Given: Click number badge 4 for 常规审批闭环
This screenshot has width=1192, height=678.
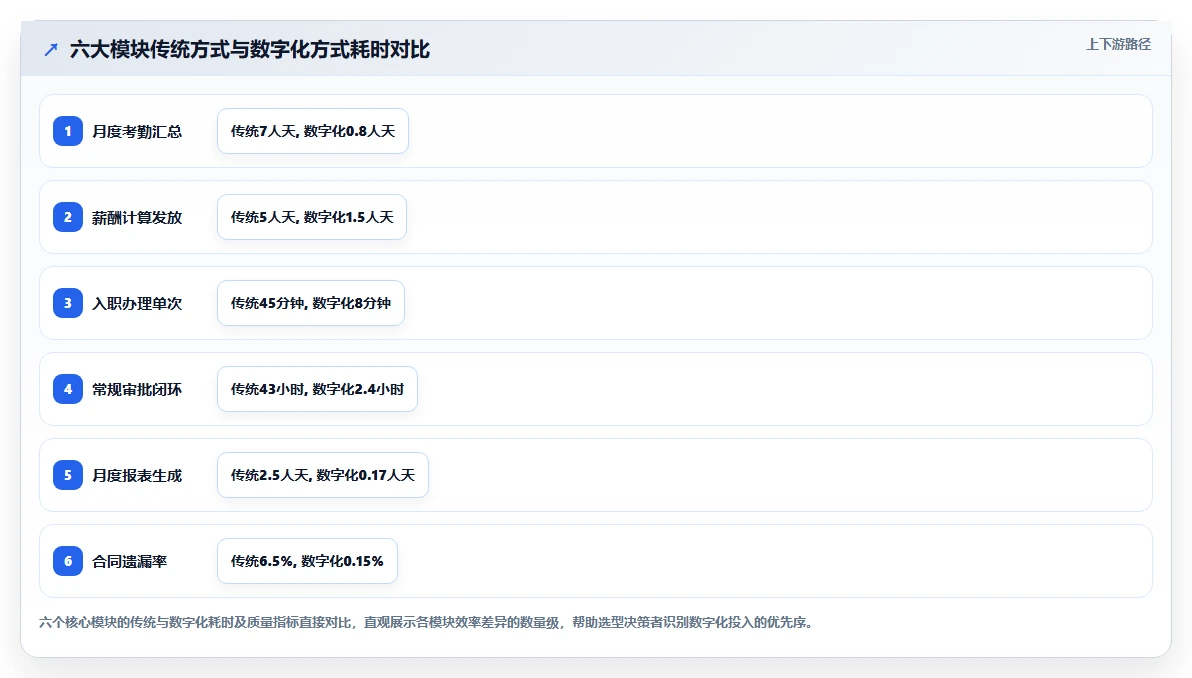Looking at the screenshot, I should click(68, 388).
